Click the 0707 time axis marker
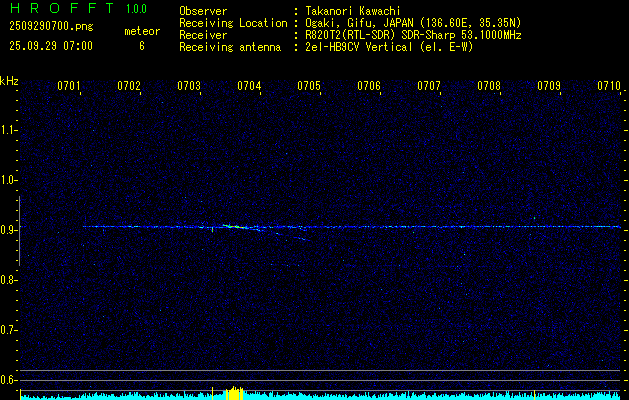The height and width of the screenshot is (400, 629). (x=429, y=86)
